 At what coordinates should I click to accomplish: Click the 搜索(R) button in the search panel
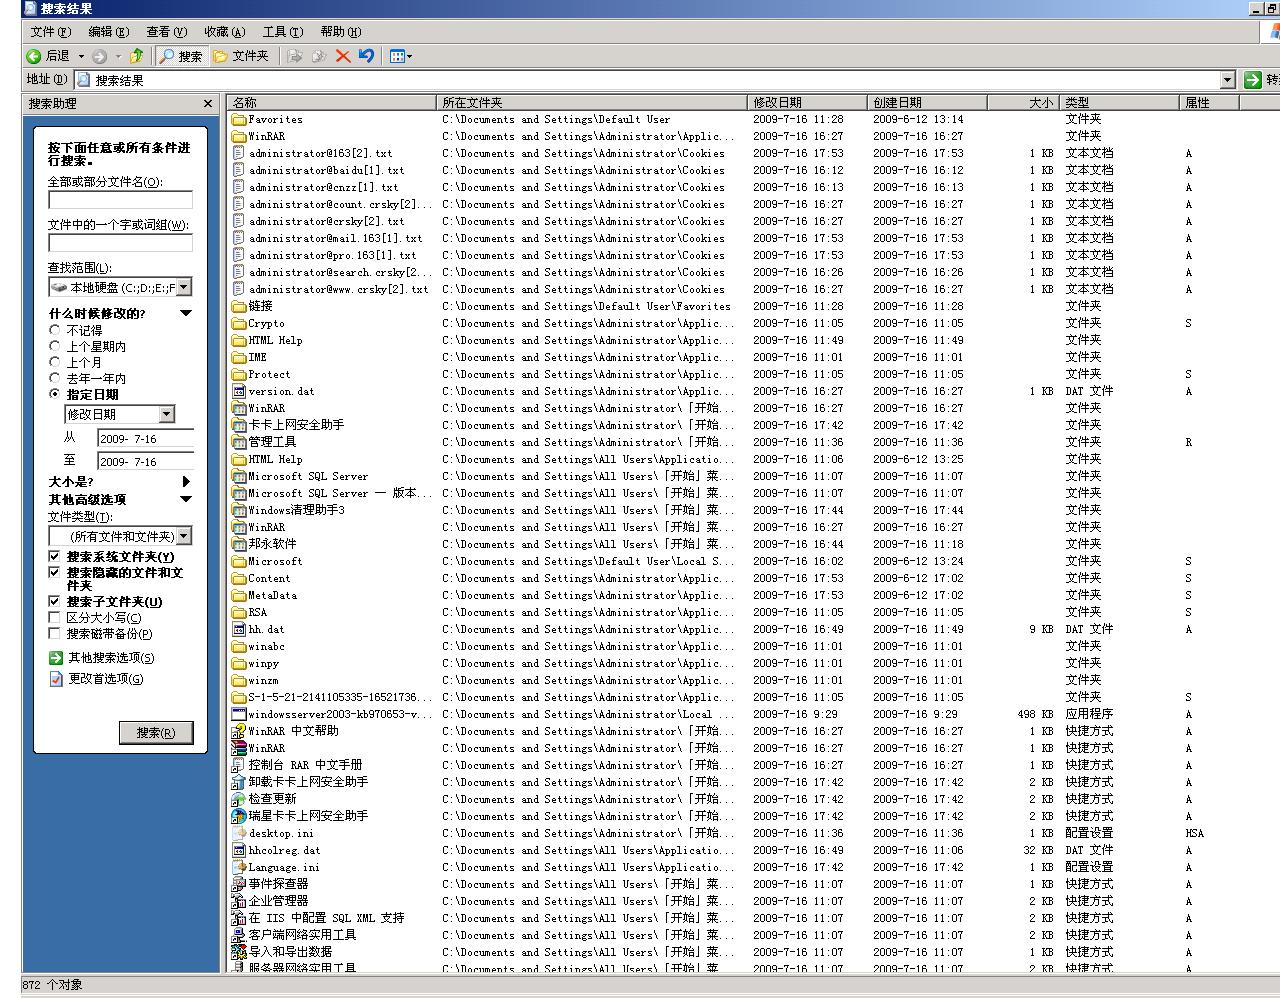[156, 732]
